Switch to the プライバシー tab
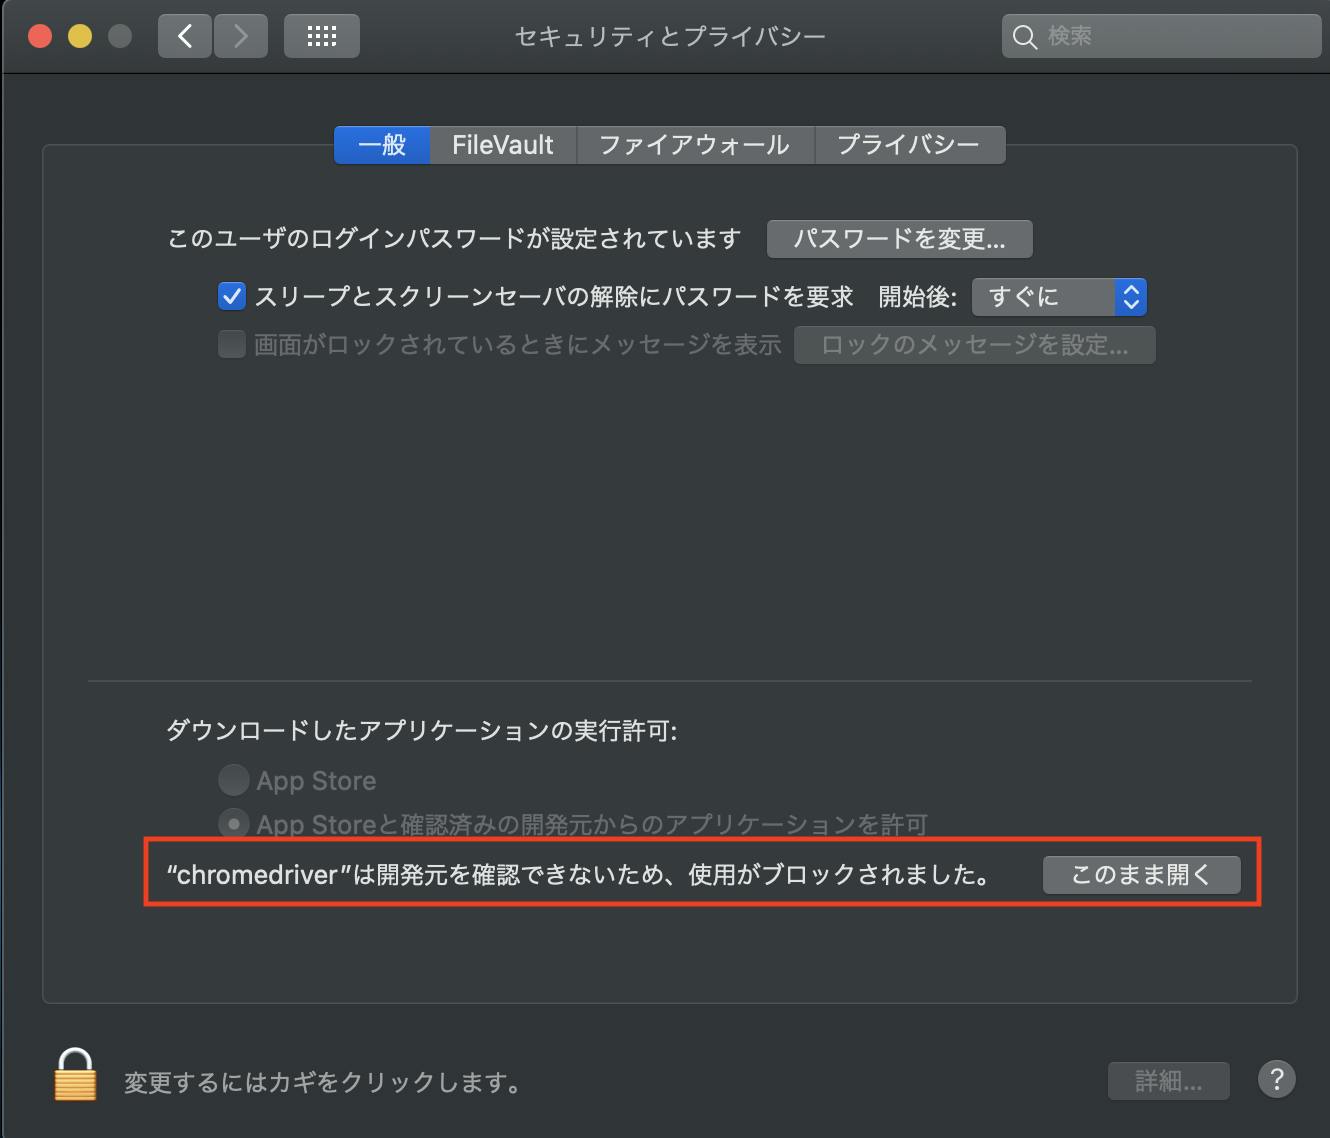This screenshot has width=1330, height=1138. [910, 145]
